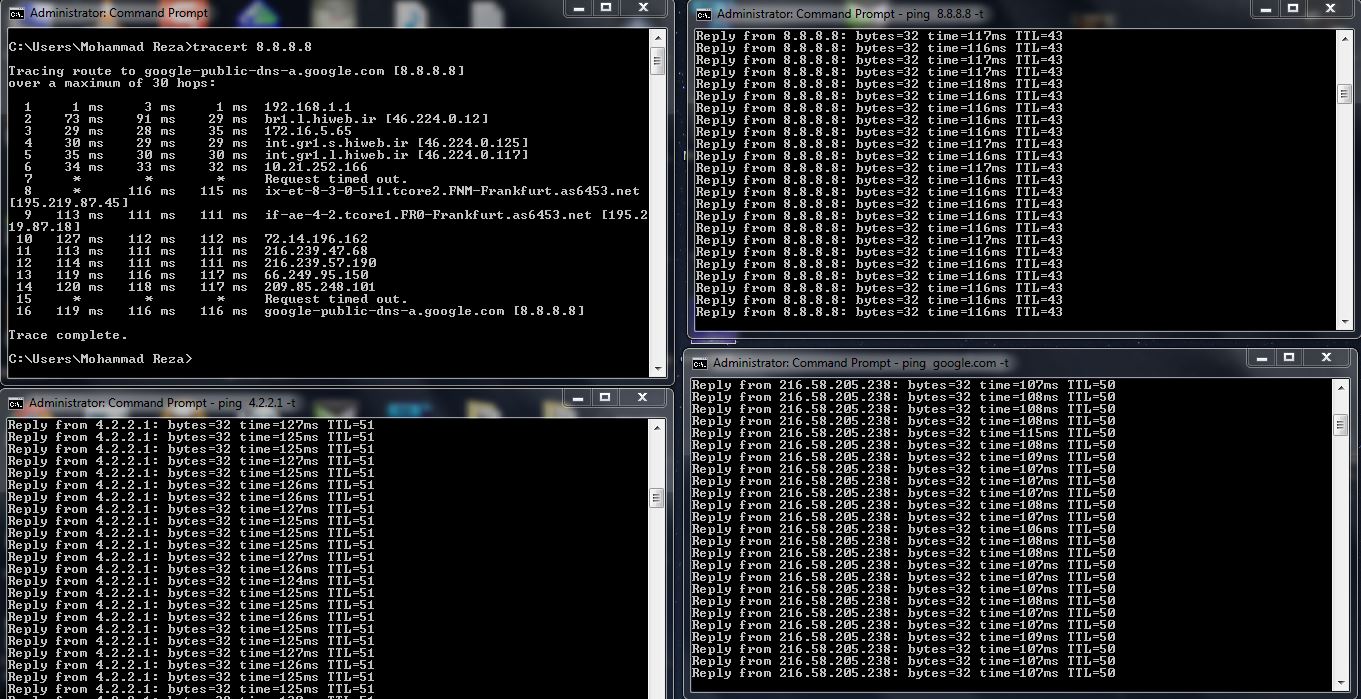The height and width of the screenshot is (699, 1361).
Task: Open cmd icon menu of ping 4.2.2.1 window
Action: [17, 403]
